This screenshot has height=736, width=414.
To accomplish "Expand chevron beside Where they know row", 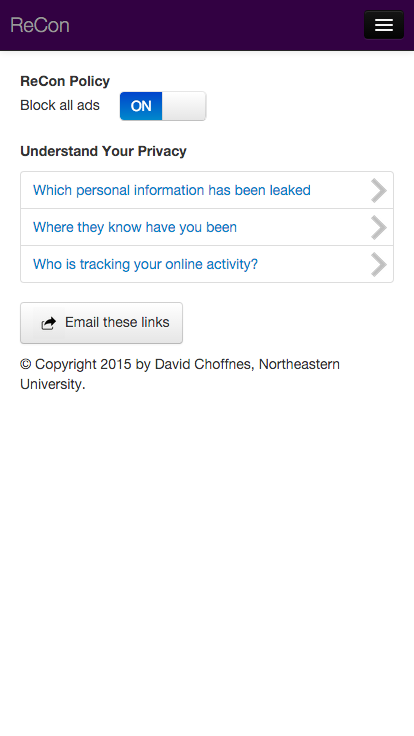I will pyautogui.click(x=379, y=227).
